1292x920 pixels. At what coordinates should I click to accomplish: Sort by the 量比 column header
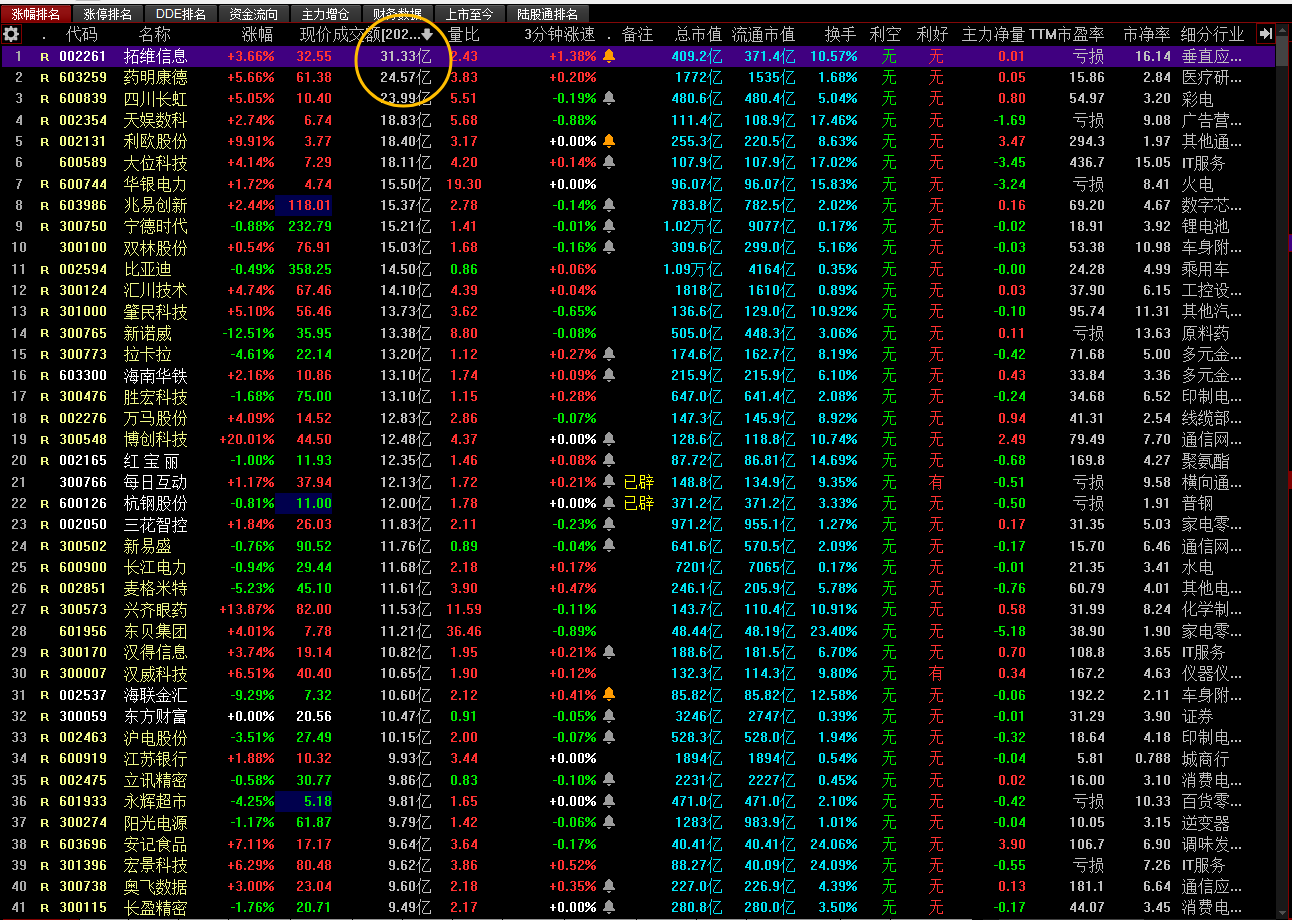pyautogui.click(x=463, y=34)
